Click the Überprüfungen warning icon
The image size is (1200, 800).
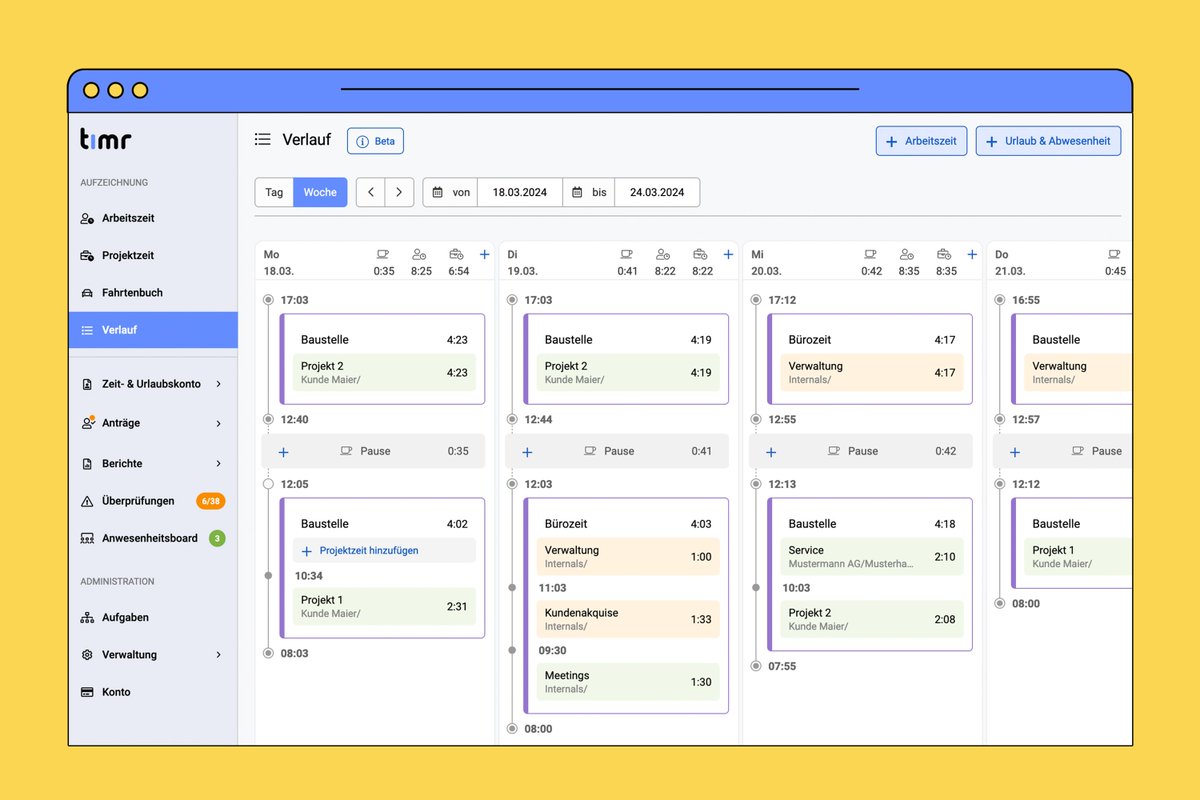pyautogui.click(x=87, y=501)
